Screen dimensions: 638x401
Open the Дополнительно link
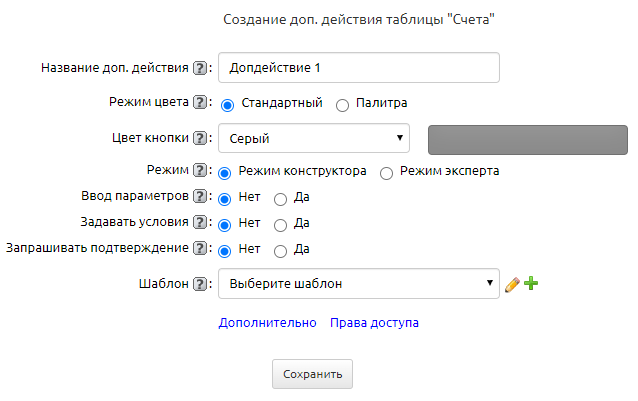pos(267,323)
